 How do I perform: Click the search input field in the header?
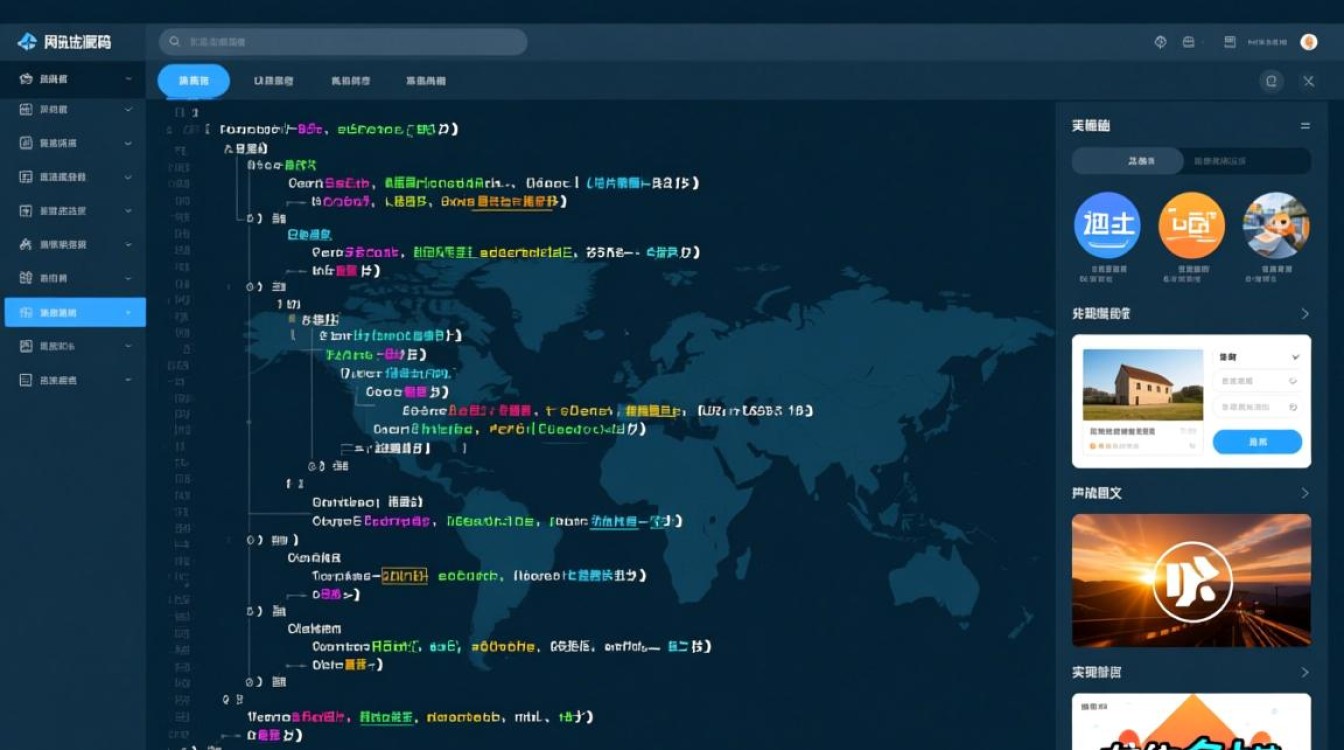click(x=350, y=42)
